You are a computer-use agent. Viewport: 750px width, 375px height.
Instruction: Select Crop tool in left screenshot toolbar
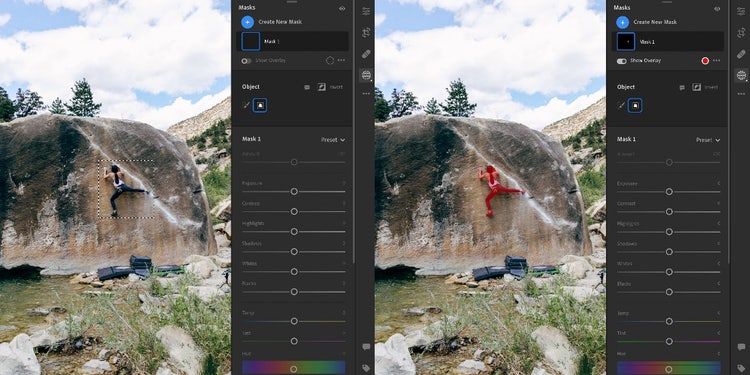tap(366, 33)
